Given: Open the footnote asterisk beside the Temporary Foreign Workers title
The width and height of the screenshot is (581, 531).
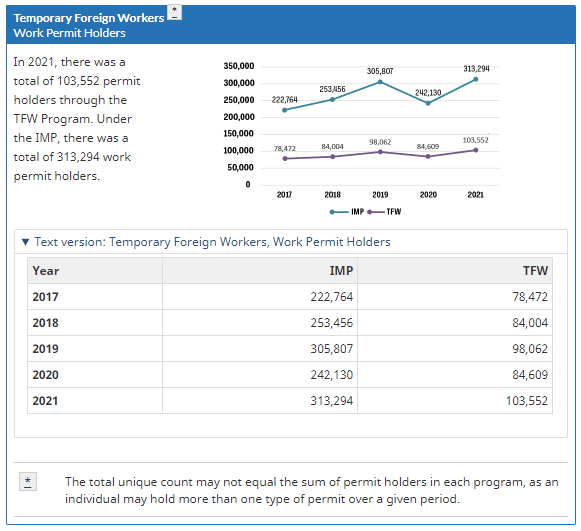Looking at the screenshot, I should (x=174, y=12).
